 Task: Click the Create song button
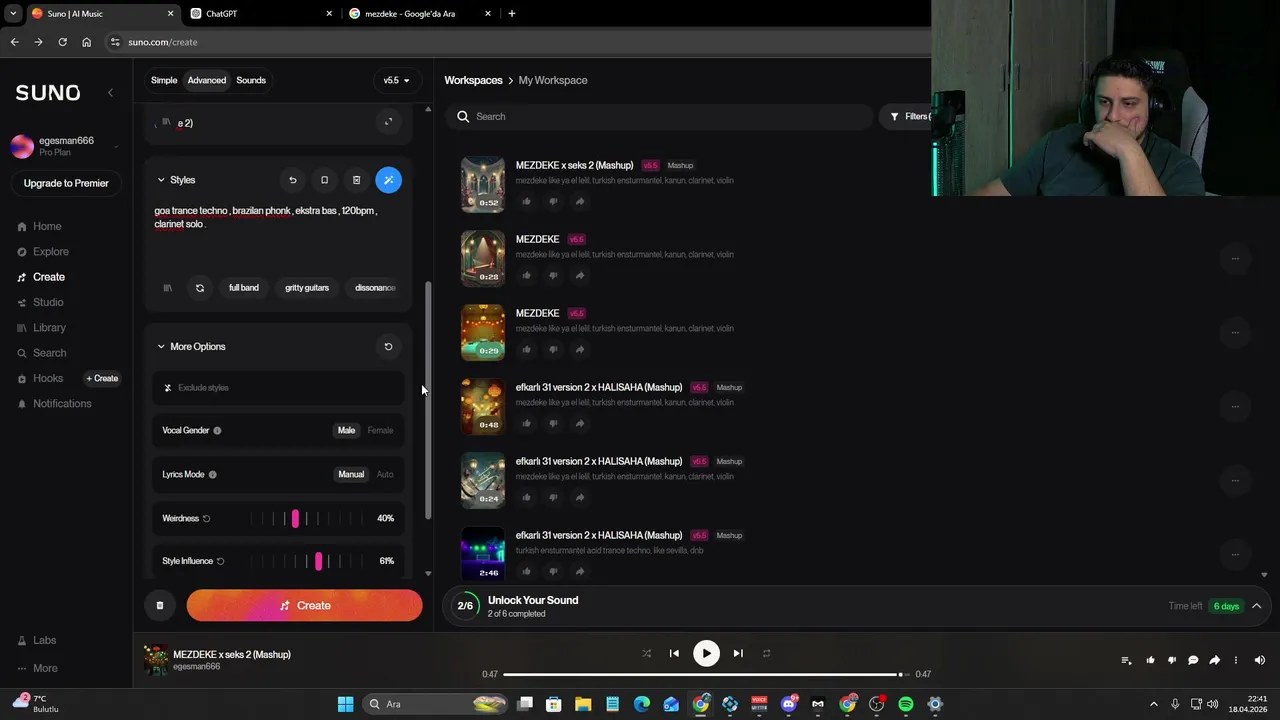[x=304, y=605]
